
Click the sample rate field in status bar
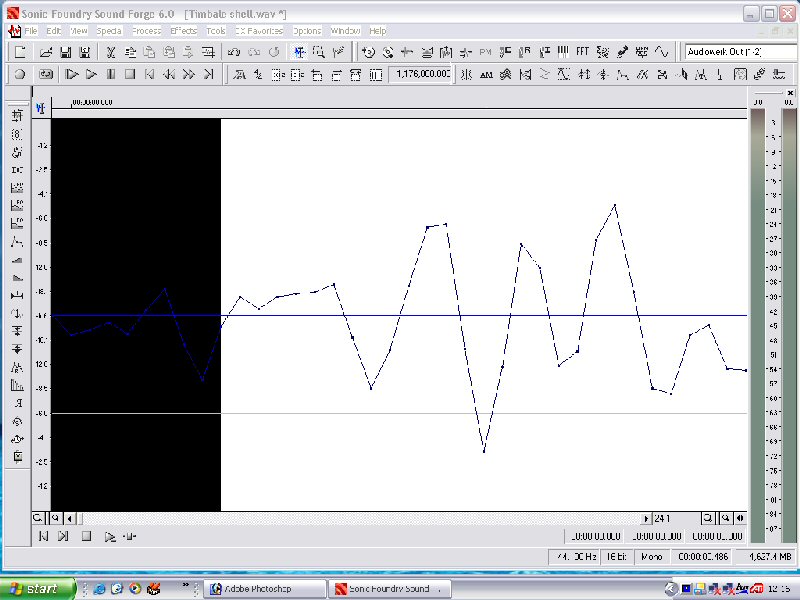[x=578, y=556]
